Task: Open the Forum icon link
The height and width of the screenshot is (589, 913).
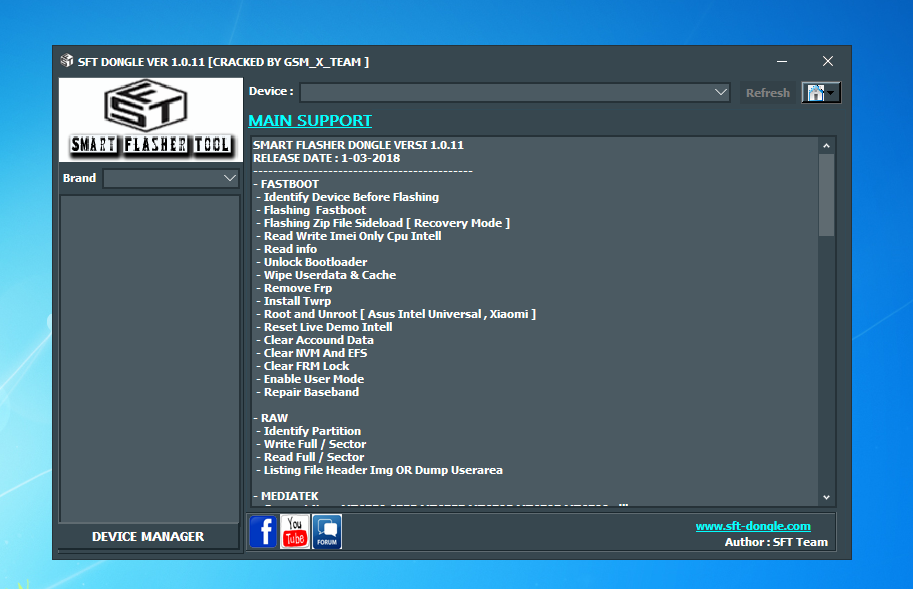Action: [x=327, y=531]
